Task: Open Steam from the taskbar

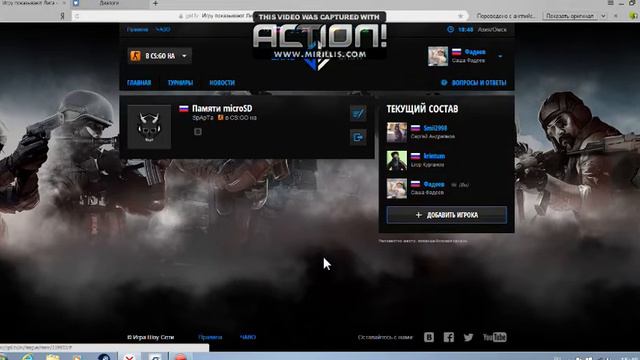Action: 104,357
